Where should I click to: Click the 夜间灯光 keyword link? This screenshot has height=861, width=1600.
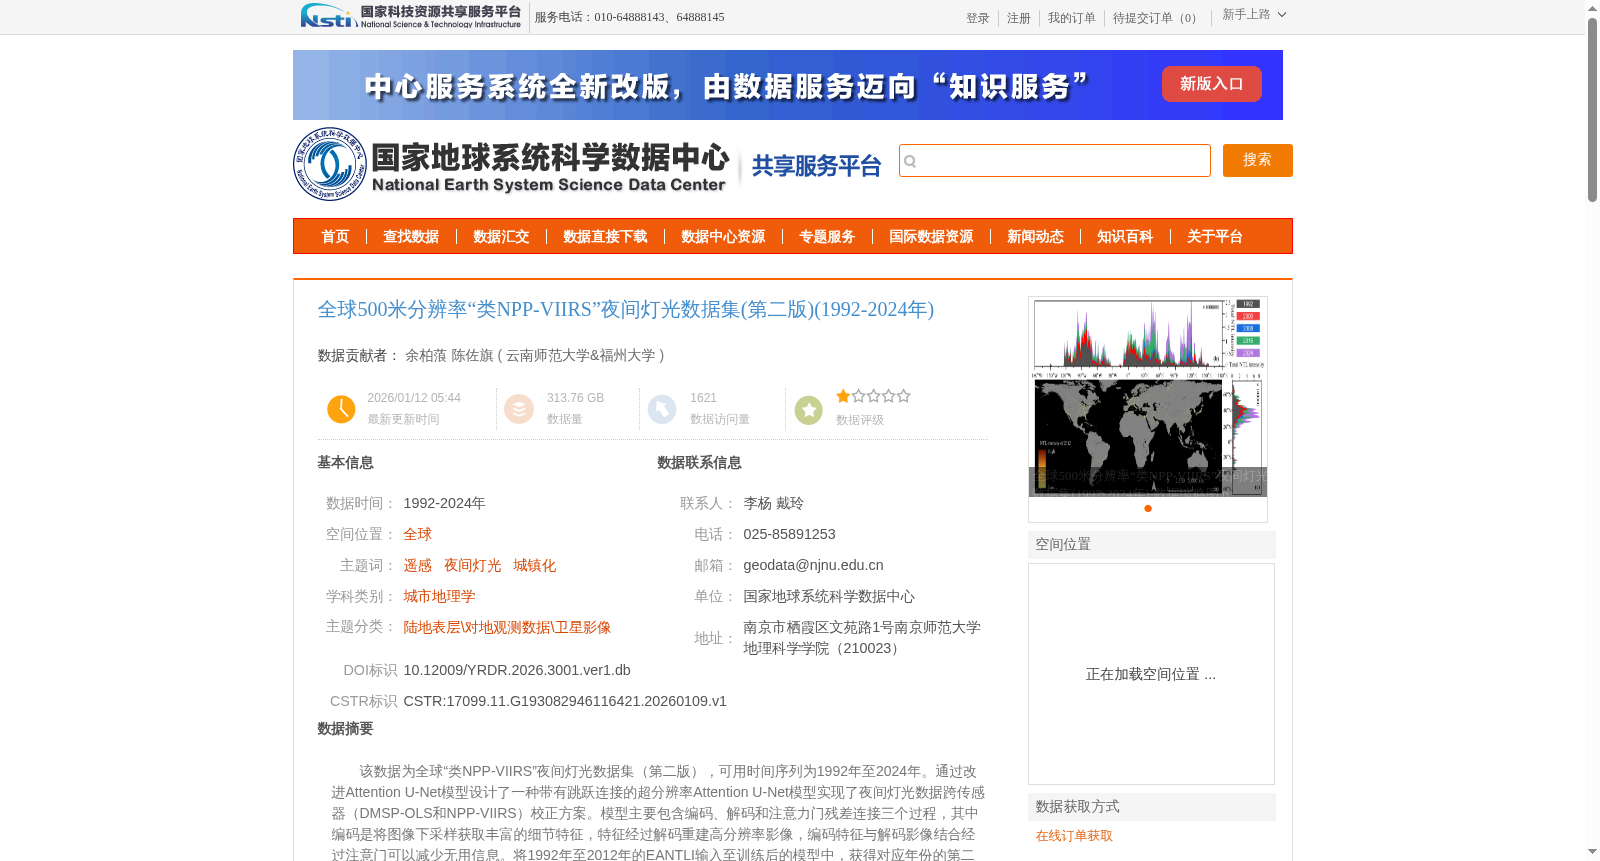[x=473, y=565]
